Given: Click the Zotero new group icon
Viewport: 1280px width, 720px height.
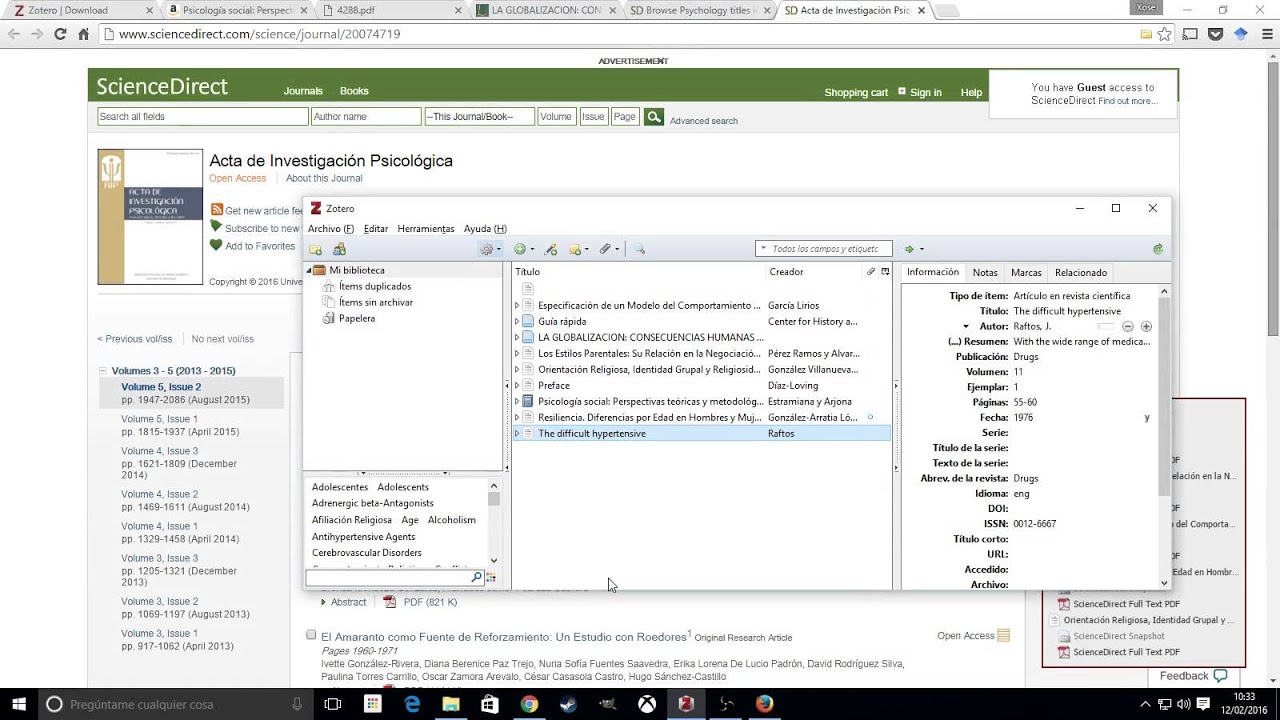Looking at the screenshot, I should (x=339, y=249).
